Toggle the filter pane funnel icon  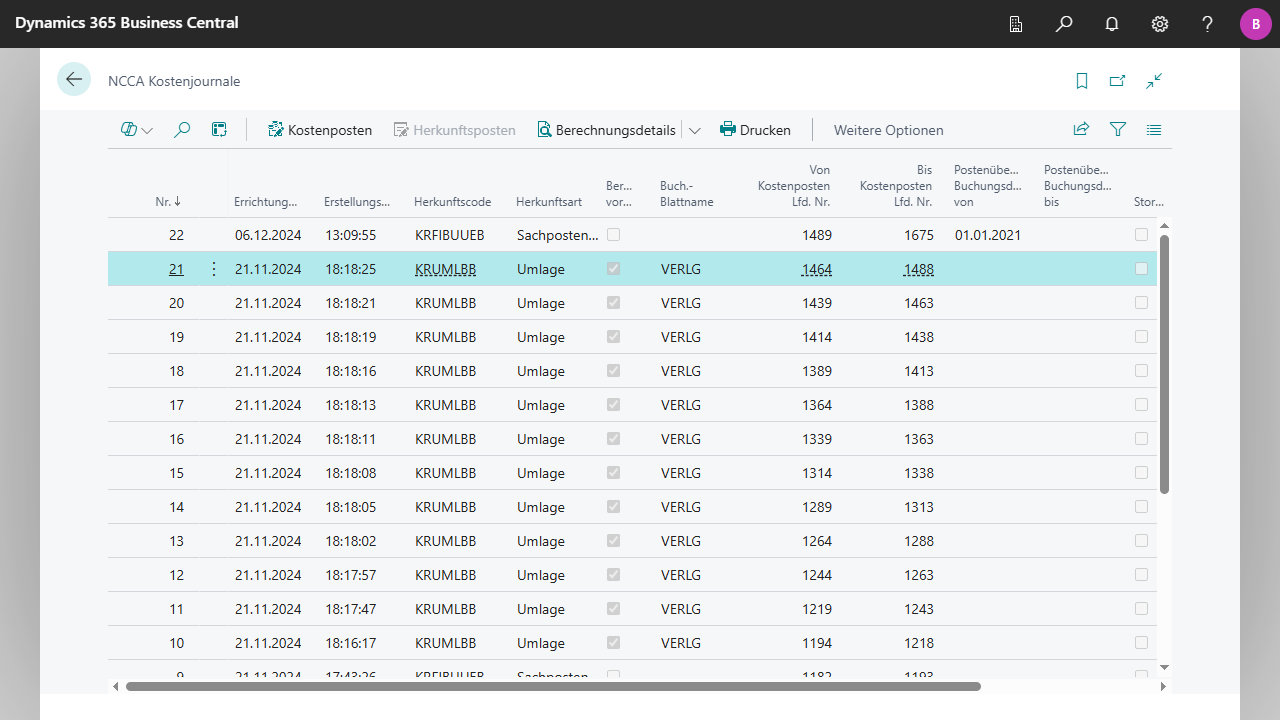(x=1118, y=130)
